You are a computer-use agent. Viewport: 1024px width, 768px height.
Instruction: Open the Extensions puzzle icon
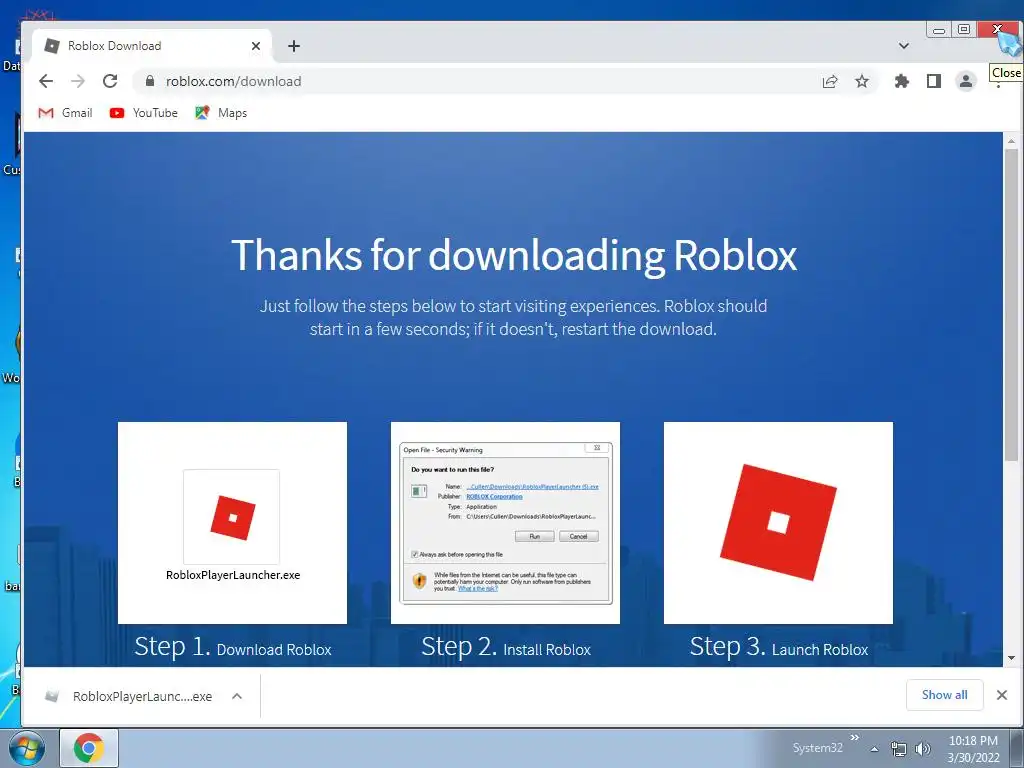pyautogui.click(x=902, y=81)
